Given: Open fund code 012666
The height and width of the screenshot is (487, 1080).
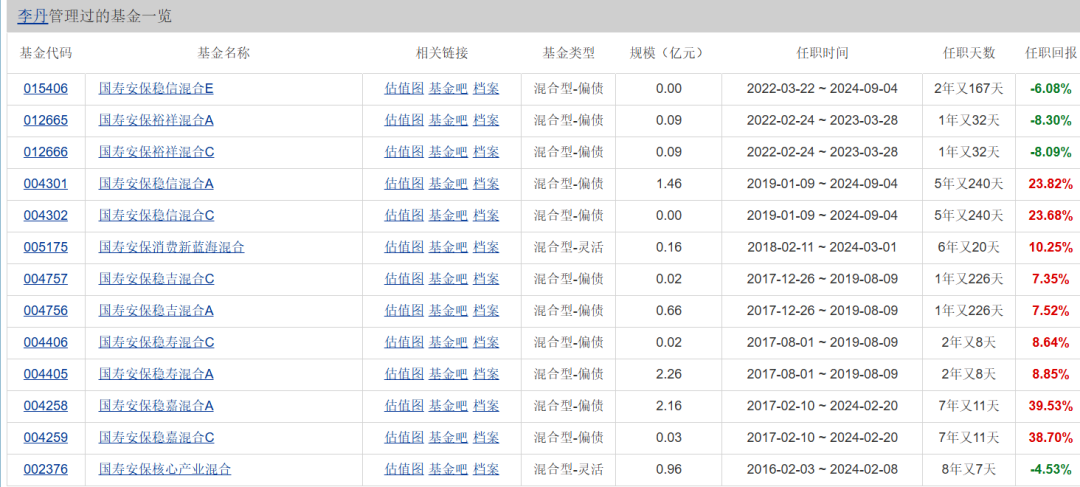Looking at the screenshot, I should click(x=45, y=152).
